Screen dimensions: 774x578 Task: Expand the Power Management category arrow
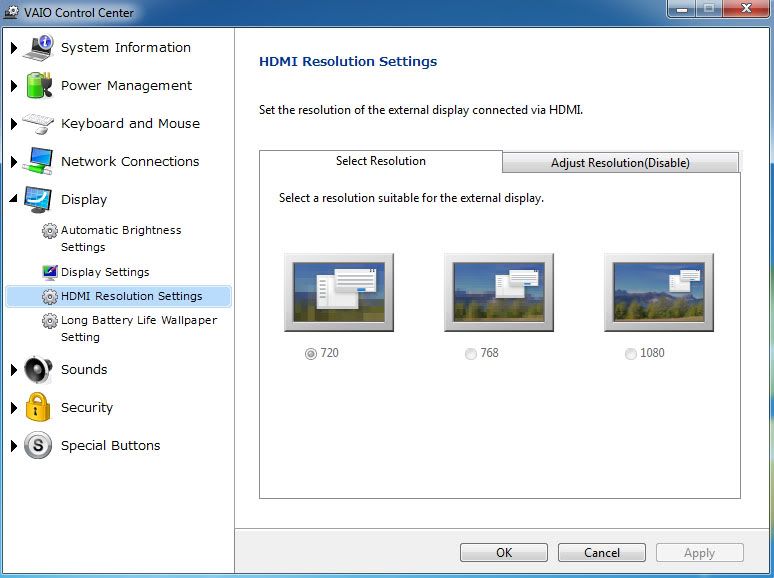(x=14, y=86)
